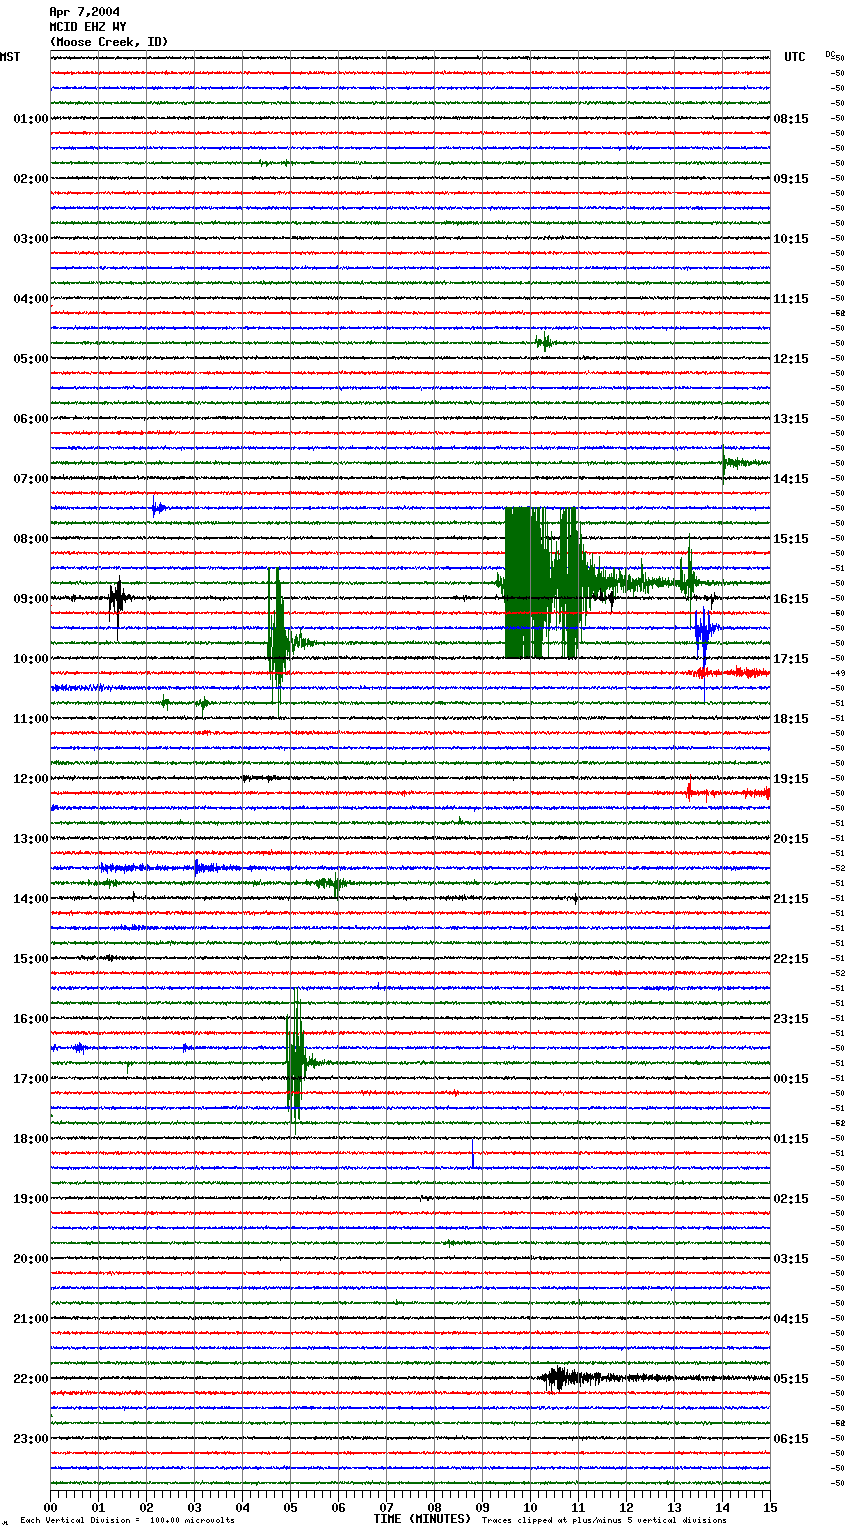This screenshot has height=1534, width=850.
Task: Click the '01:00' MST time label
Action: (31, 119)
